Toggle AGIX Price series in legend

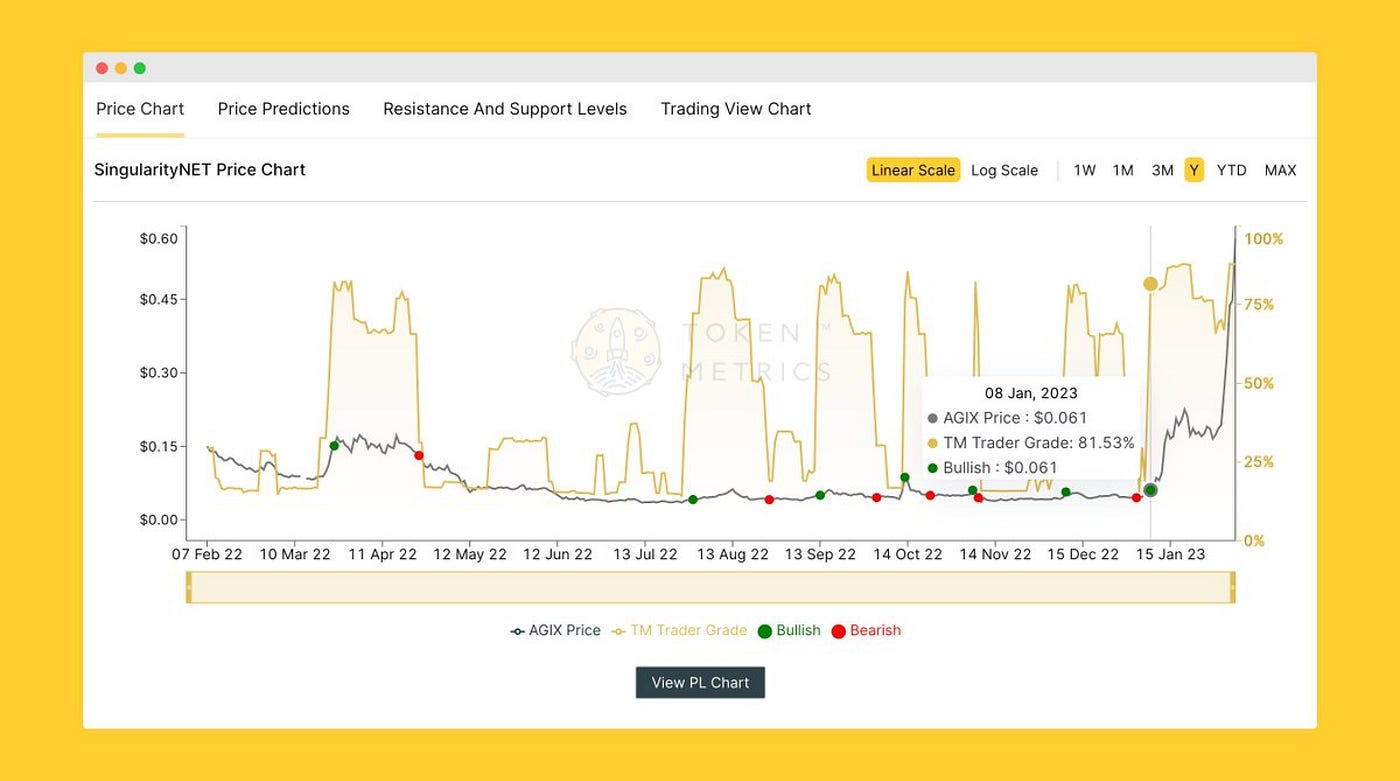coord(555,631)
